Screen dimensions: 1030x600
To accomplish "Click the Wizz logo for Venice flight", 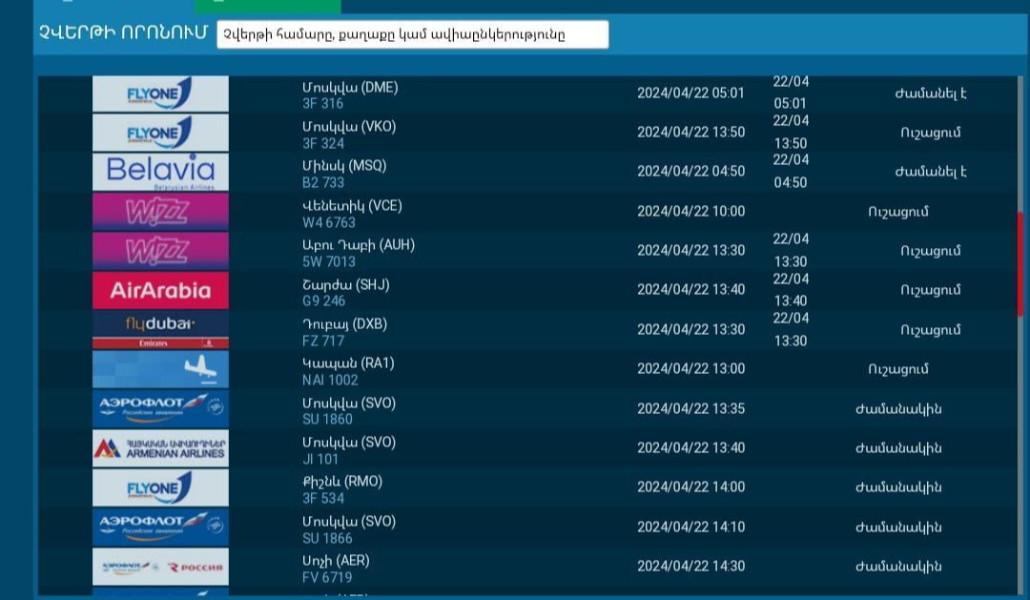I will [x=160, y=212].
